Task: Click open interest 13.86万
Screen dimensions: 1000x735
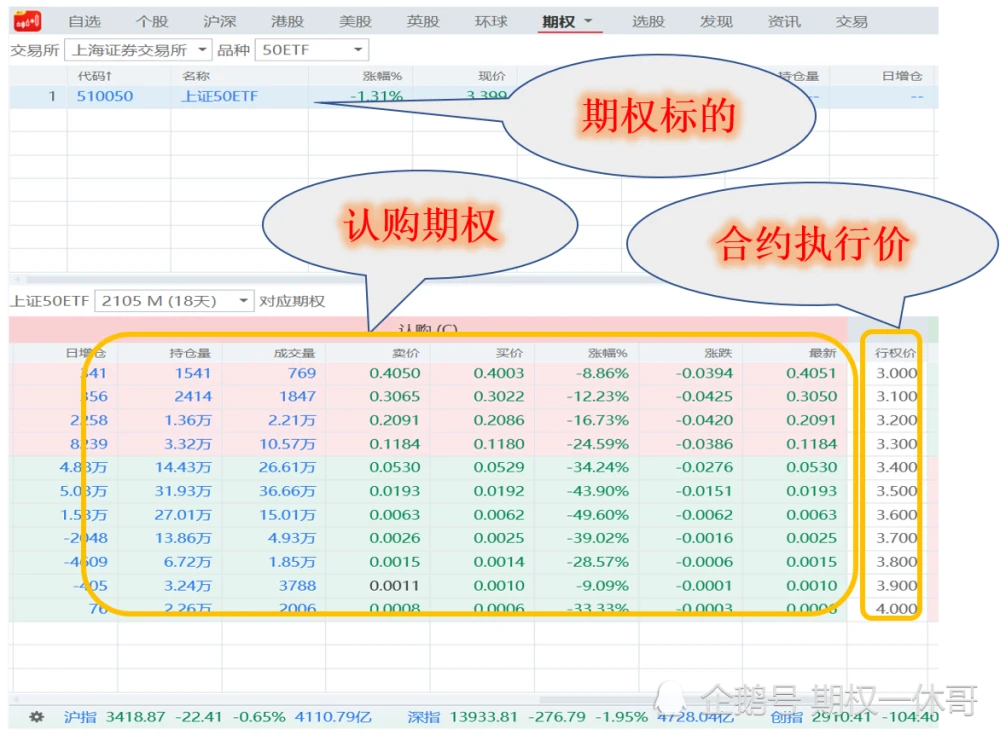Action: (183, 538)
